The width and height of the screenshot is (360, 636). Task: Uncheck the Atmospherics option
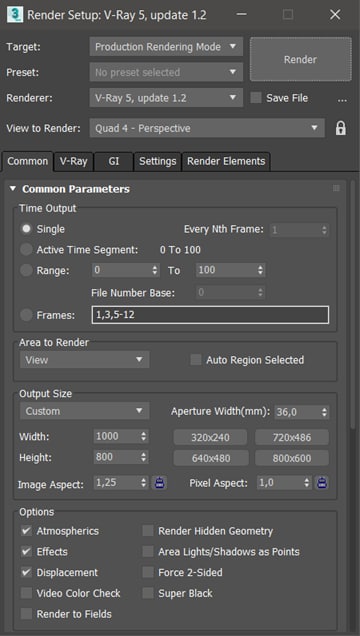click(x=26, y=531)
